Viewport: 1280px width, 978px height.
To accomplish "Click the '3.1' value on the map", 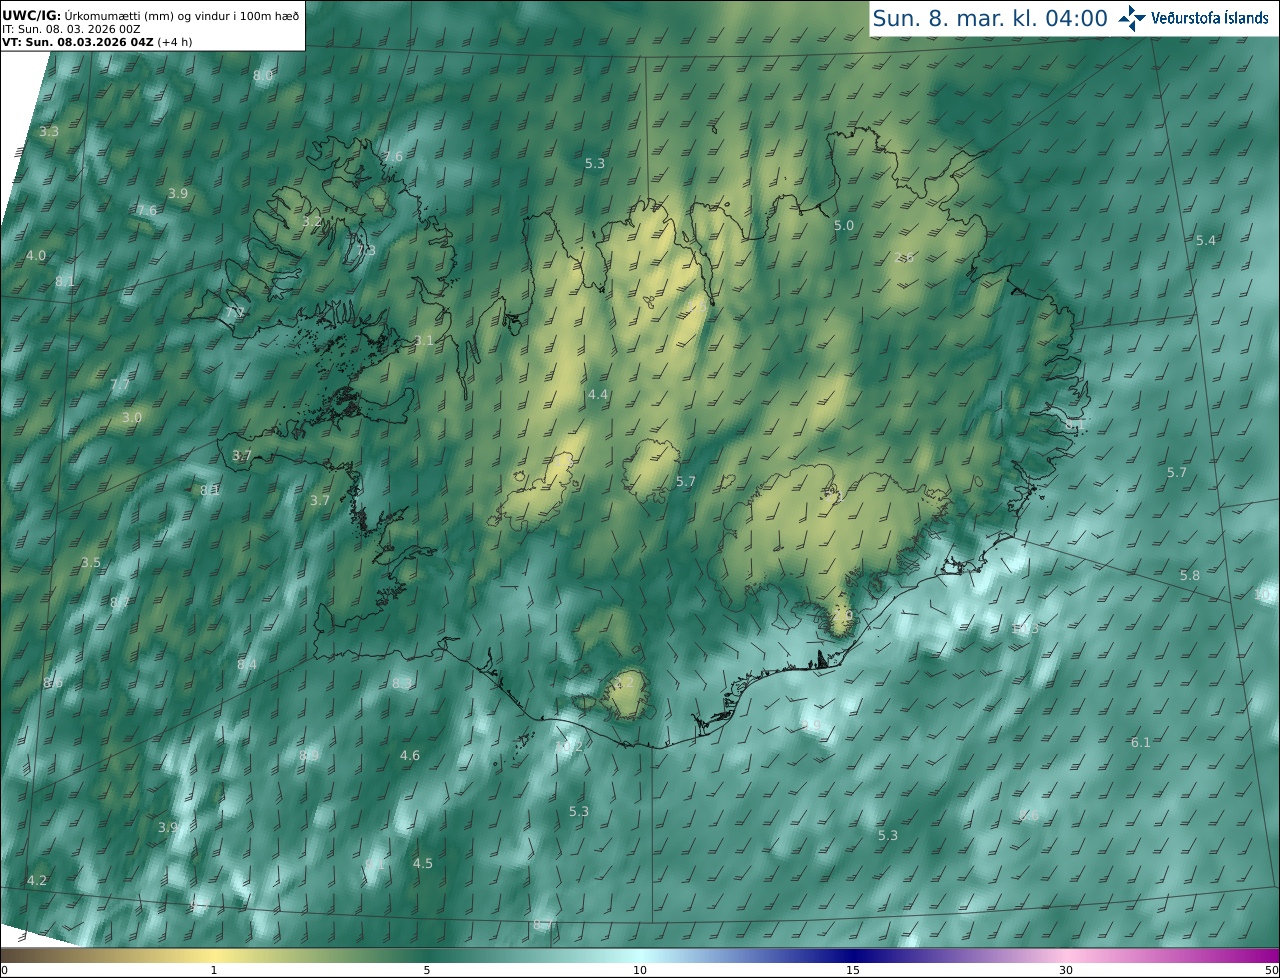I will (424, 341).
